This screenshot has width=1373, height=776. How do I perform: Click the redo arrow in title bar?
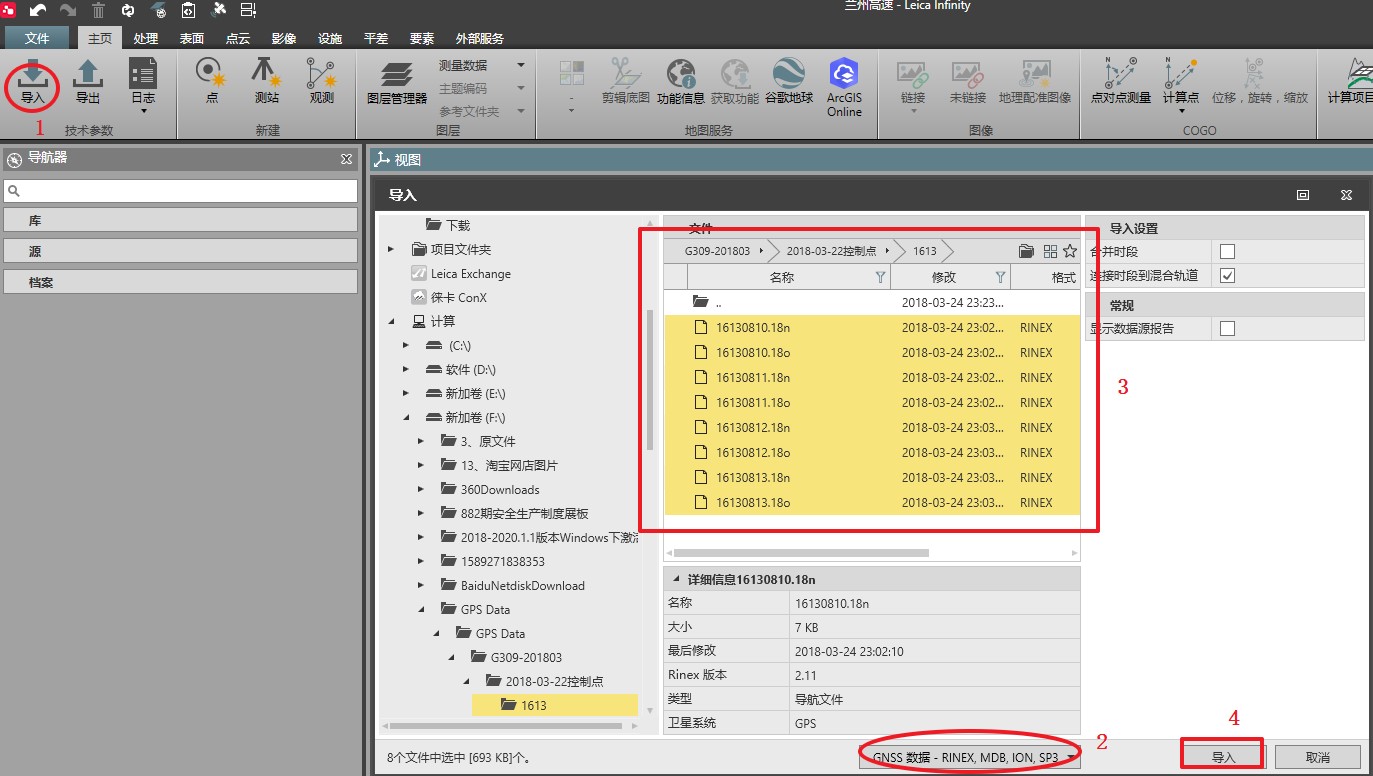[x=68, y=11]
